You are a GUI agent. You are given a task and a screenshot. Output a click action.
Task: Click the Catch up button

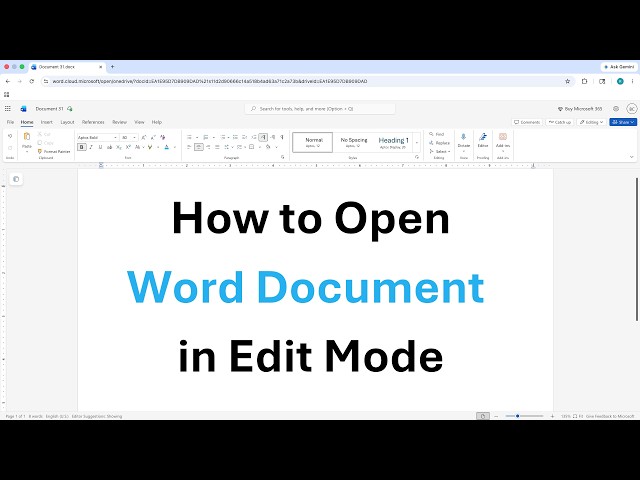[x=560, y=122]
